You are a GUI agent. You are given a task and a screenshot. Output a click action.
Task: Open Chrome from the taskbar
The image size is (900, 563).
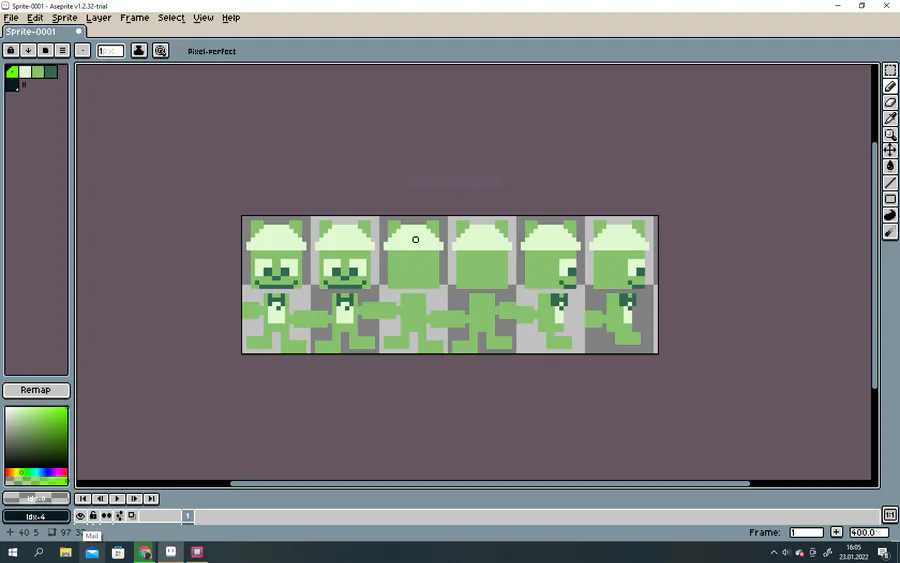145,553
